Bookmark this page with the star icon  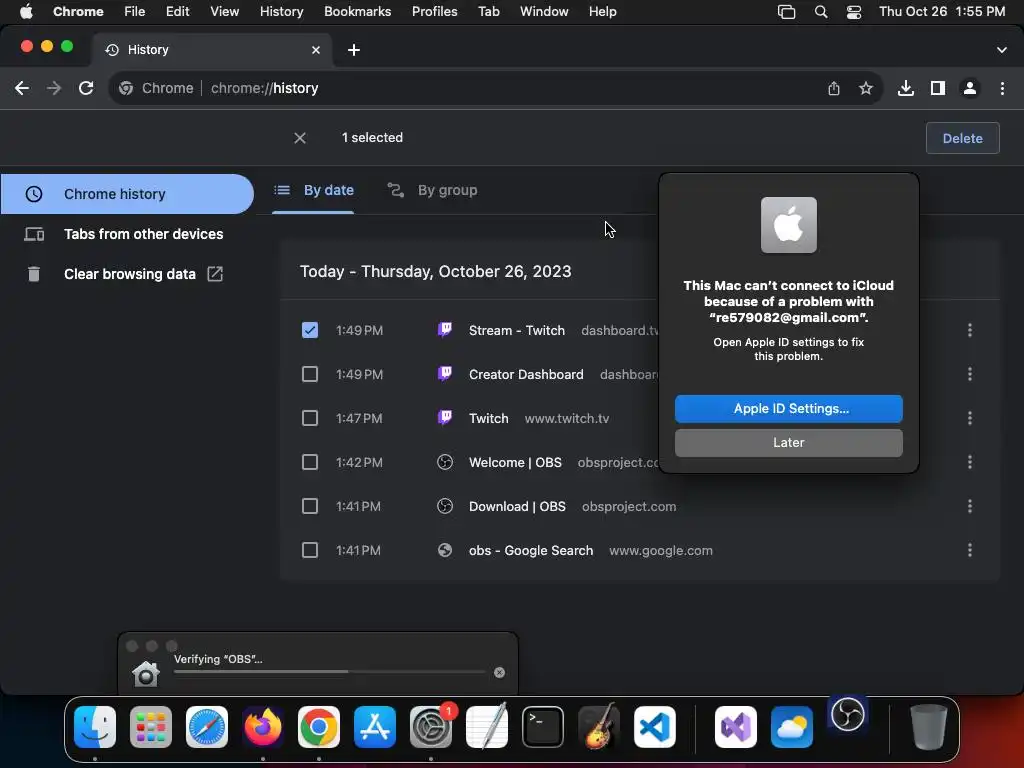click(866, 88)
